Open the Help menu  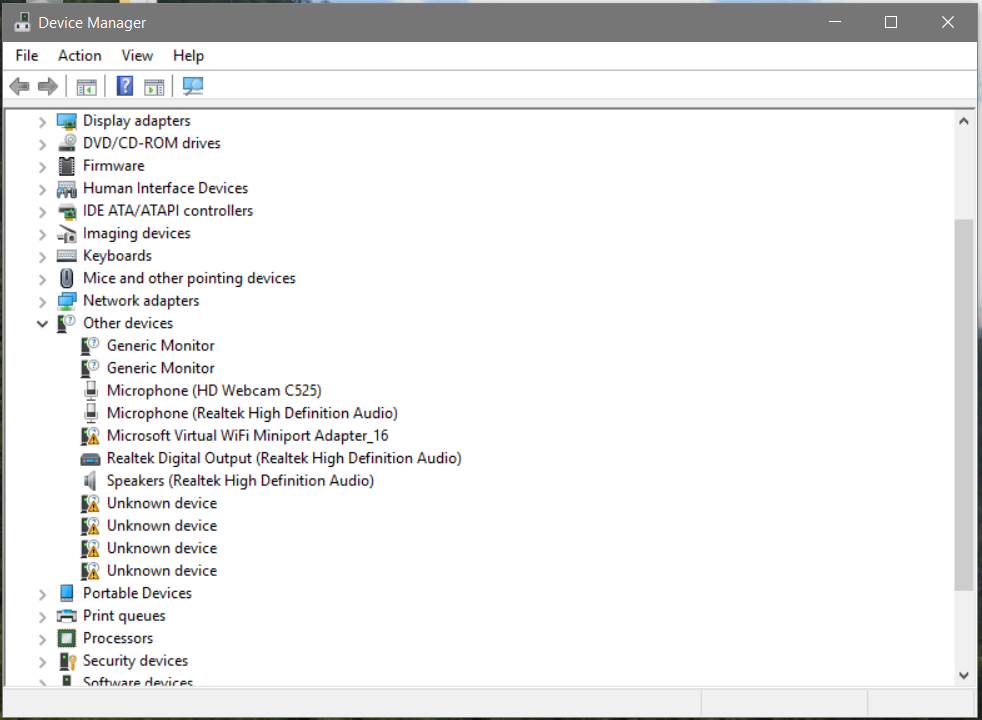189,56
